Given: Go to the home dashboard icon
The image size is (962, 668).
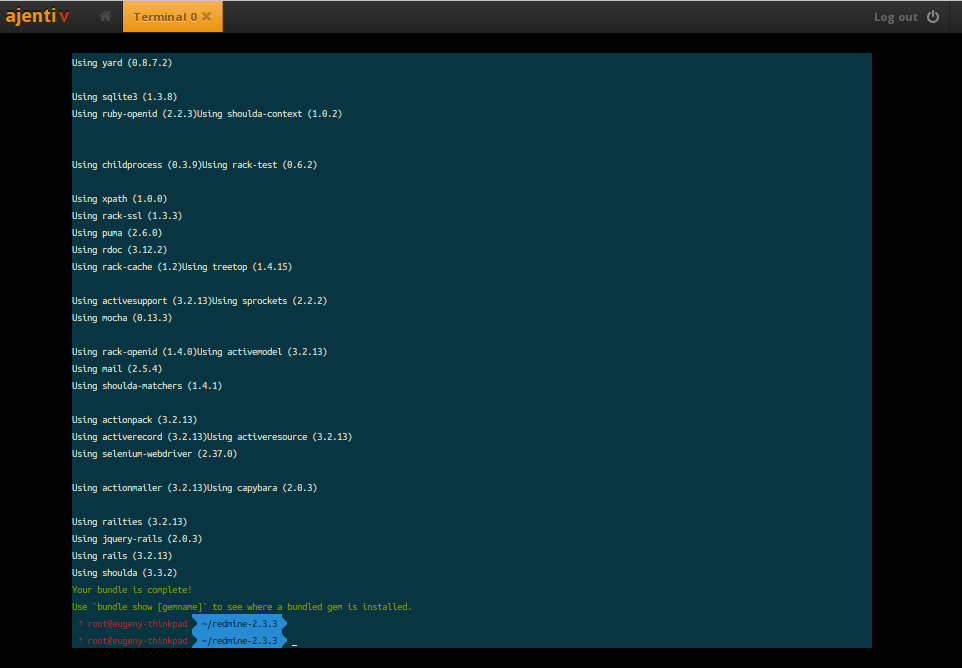Looking at the screenshot, I should 106,17.
